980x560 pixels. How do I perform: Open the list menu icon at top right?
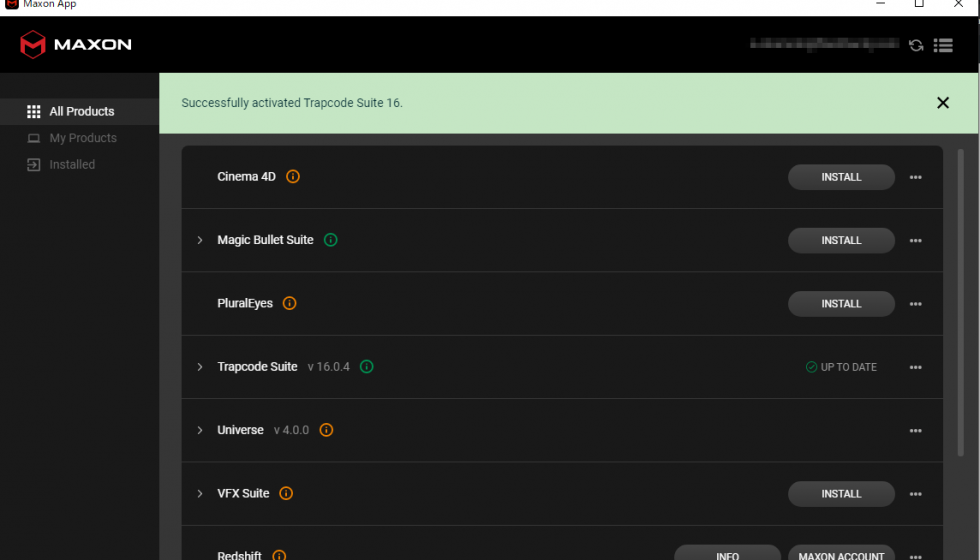[943, 45]
